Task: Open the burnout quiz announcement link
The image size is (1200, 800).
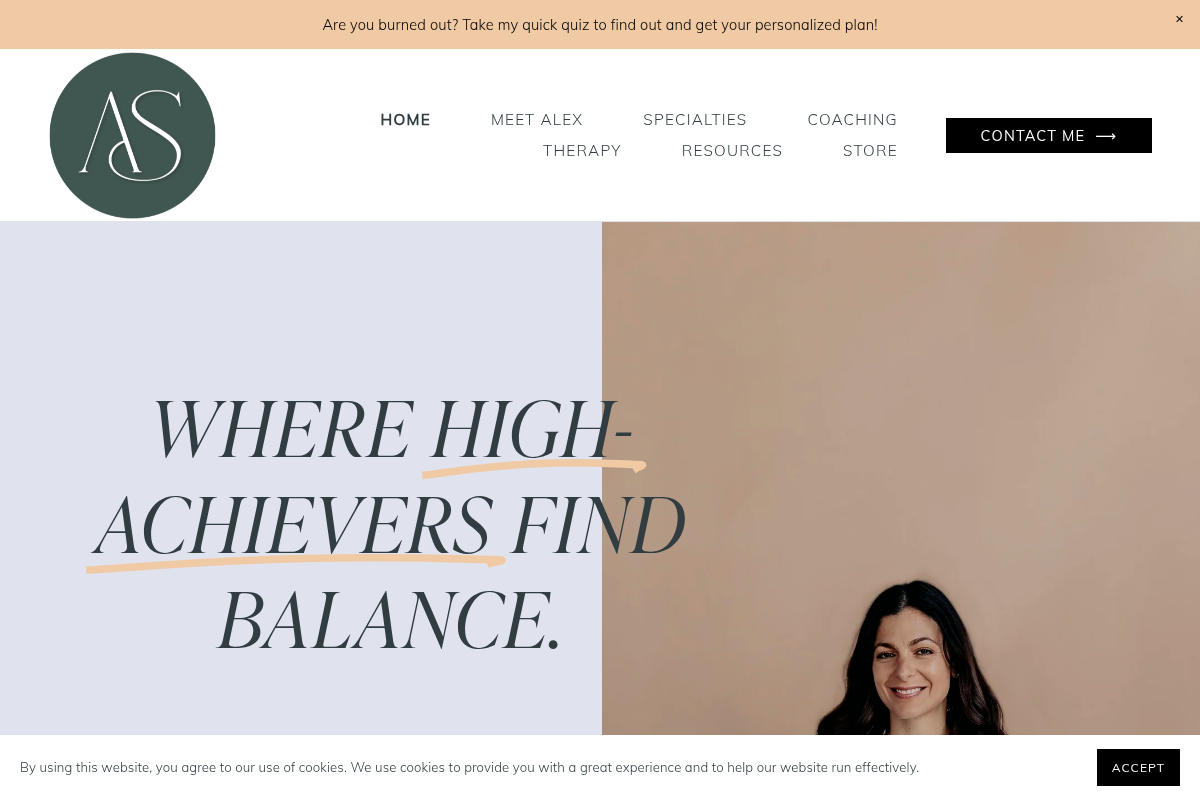Action: (x=600, y=24)
